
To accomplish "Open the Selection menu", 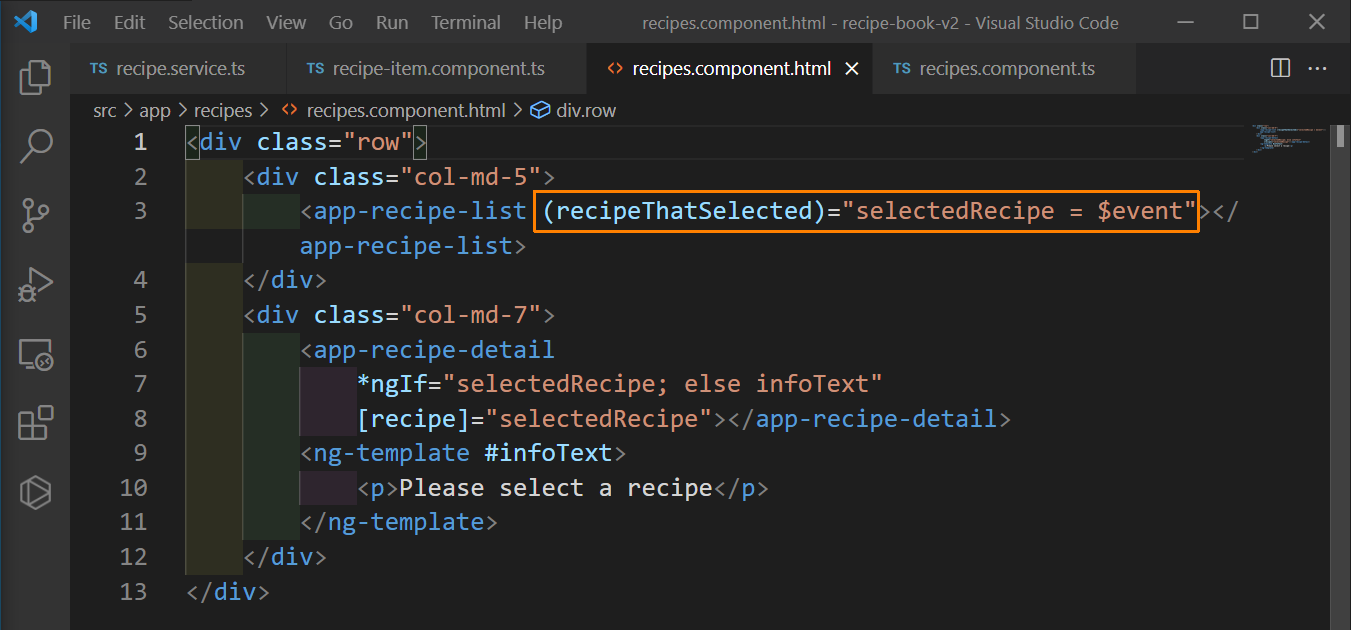I will point(205,22).
